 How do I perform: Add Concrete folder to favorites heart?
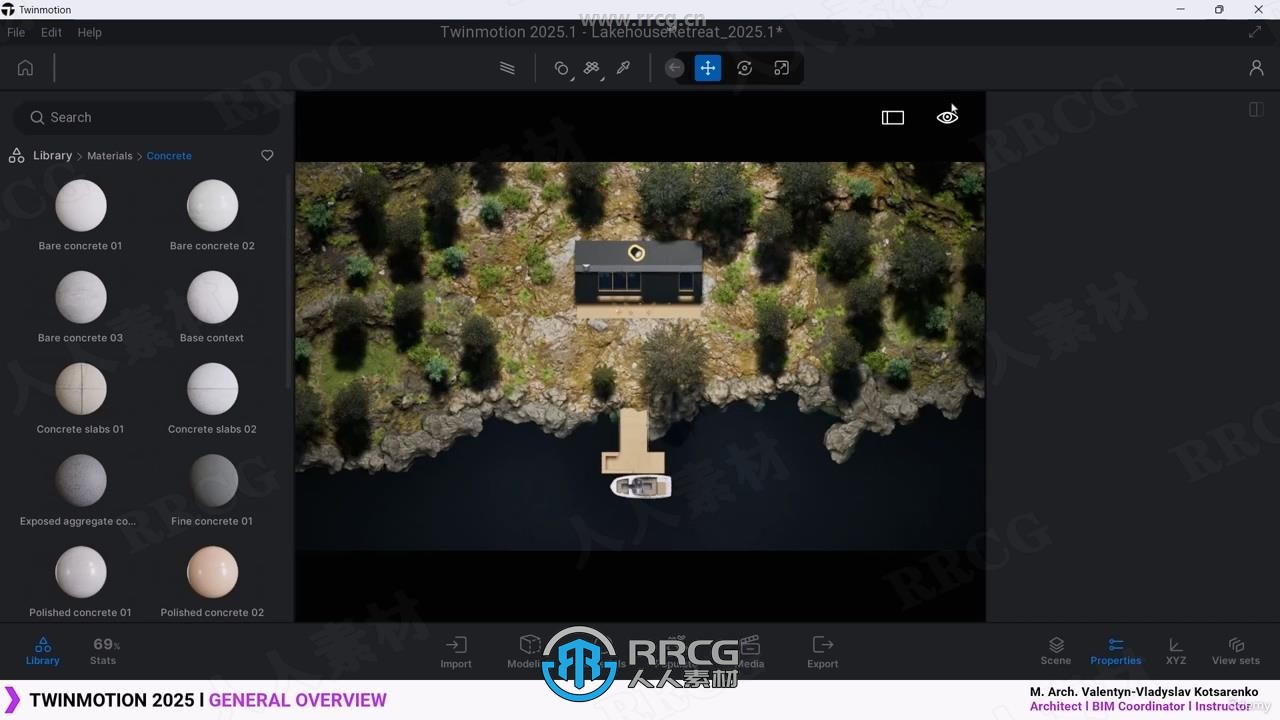(x=267, y=155)
